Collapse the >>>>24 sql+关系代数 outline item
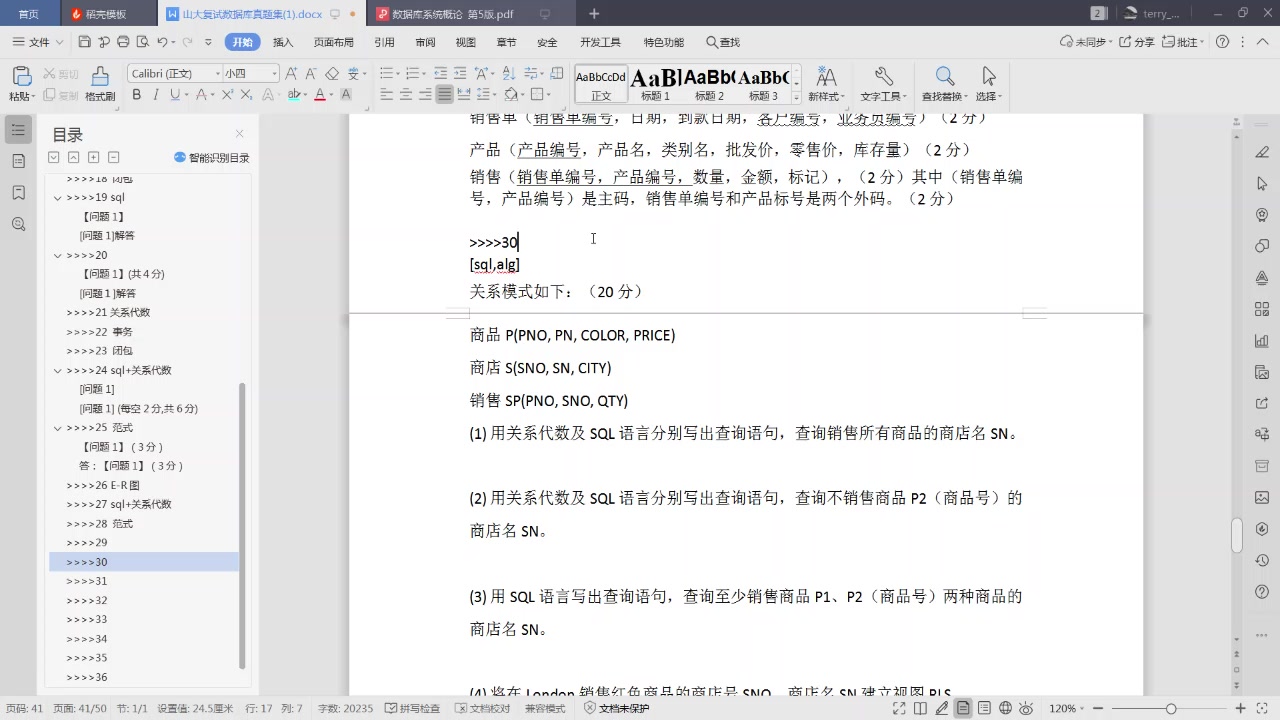This screenshot has height=720, width=1280. (x=57, y=370)
